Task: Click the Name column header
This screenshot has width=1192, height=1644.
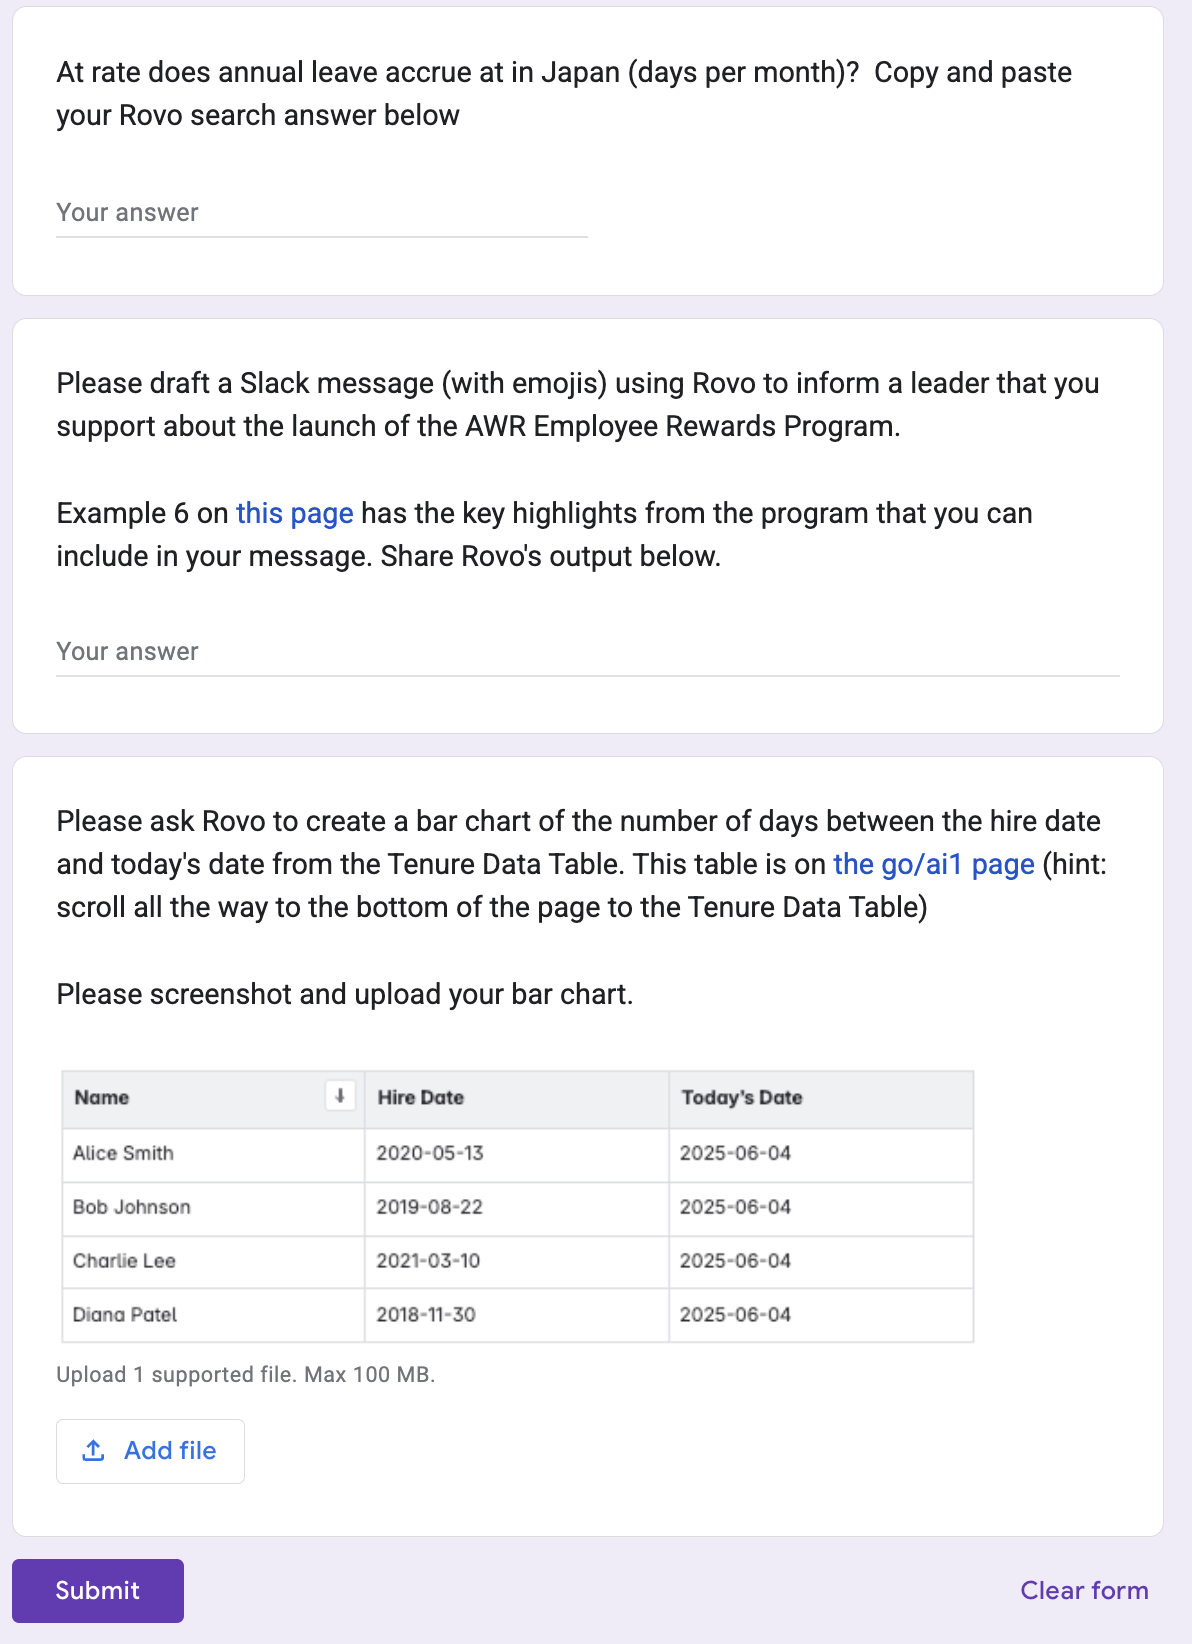Action: (213, 1098)
